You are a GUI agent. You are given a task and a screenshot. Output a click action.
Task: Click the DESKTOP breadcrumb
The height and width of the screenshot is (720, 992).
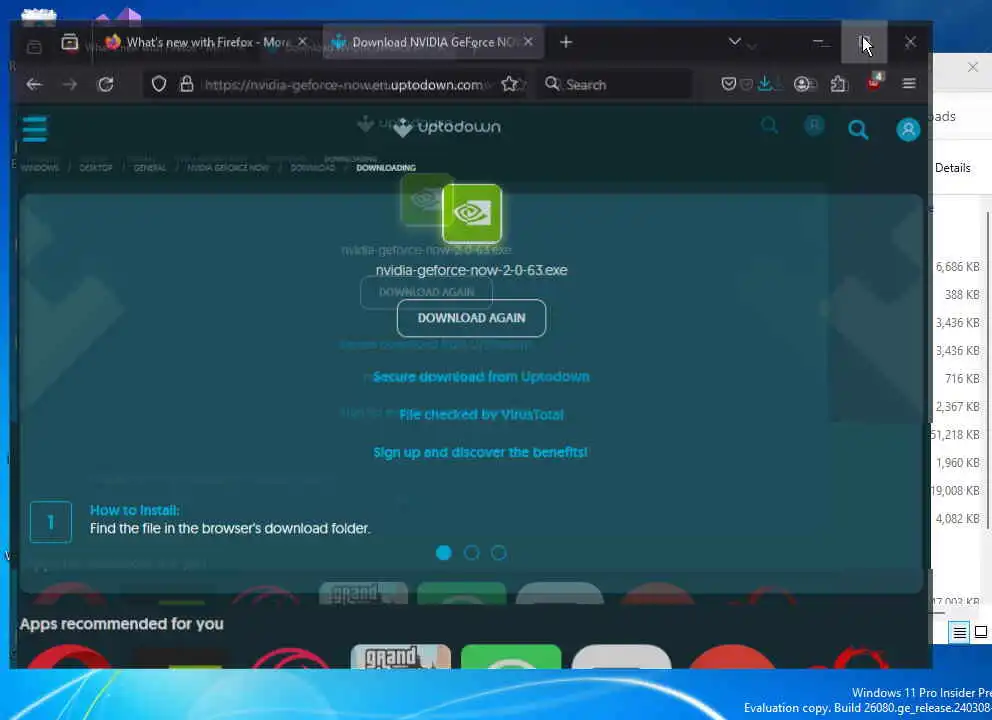(96, 168)
